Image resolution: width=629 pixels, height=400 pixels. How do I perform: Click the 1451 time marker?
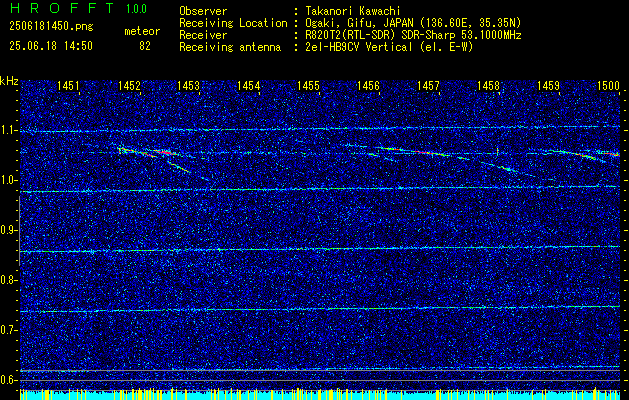click(x=68, y=85)
